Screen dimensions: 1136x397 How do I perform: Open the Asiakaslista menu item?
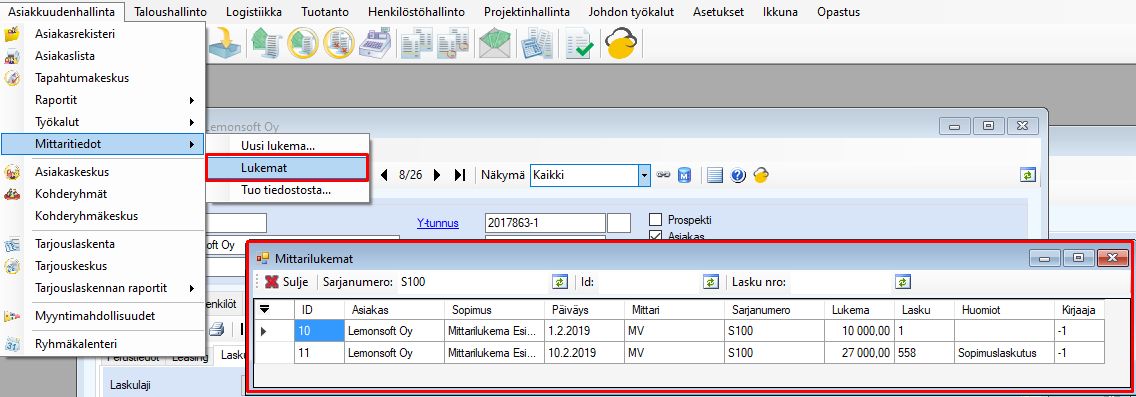tap(104, 55)
